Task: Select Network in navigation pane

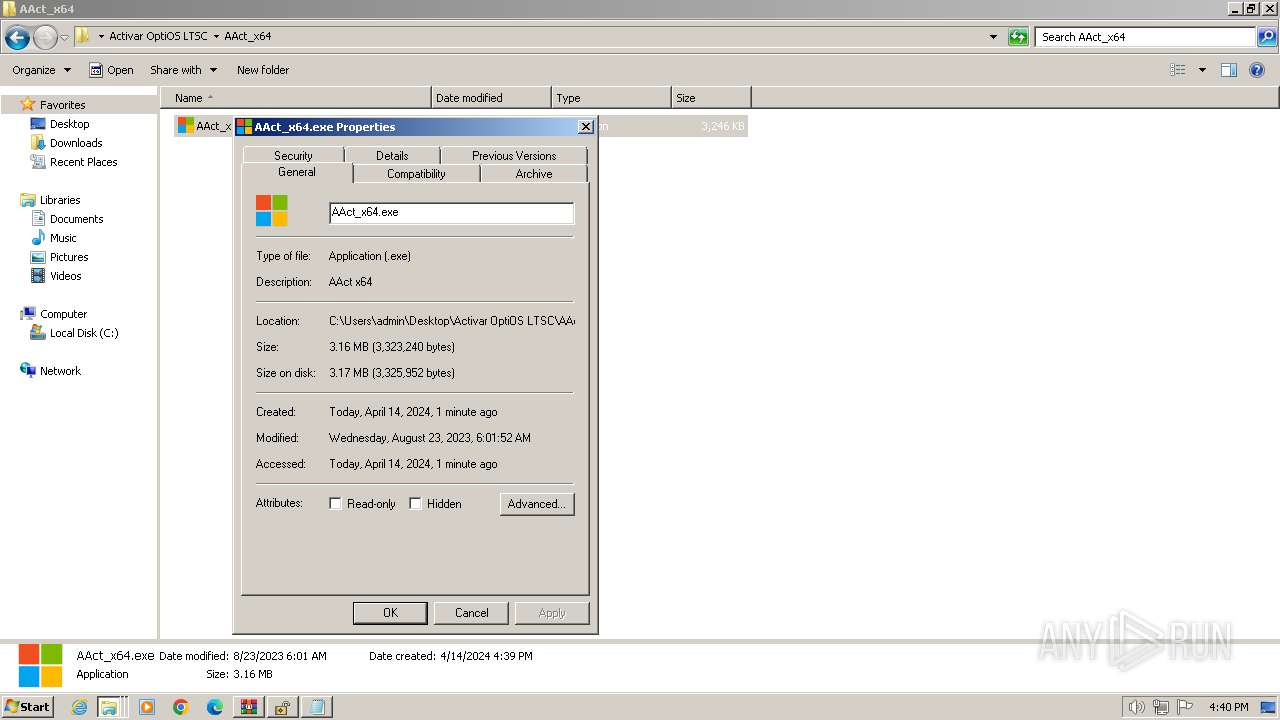Action: coord(60,371)
